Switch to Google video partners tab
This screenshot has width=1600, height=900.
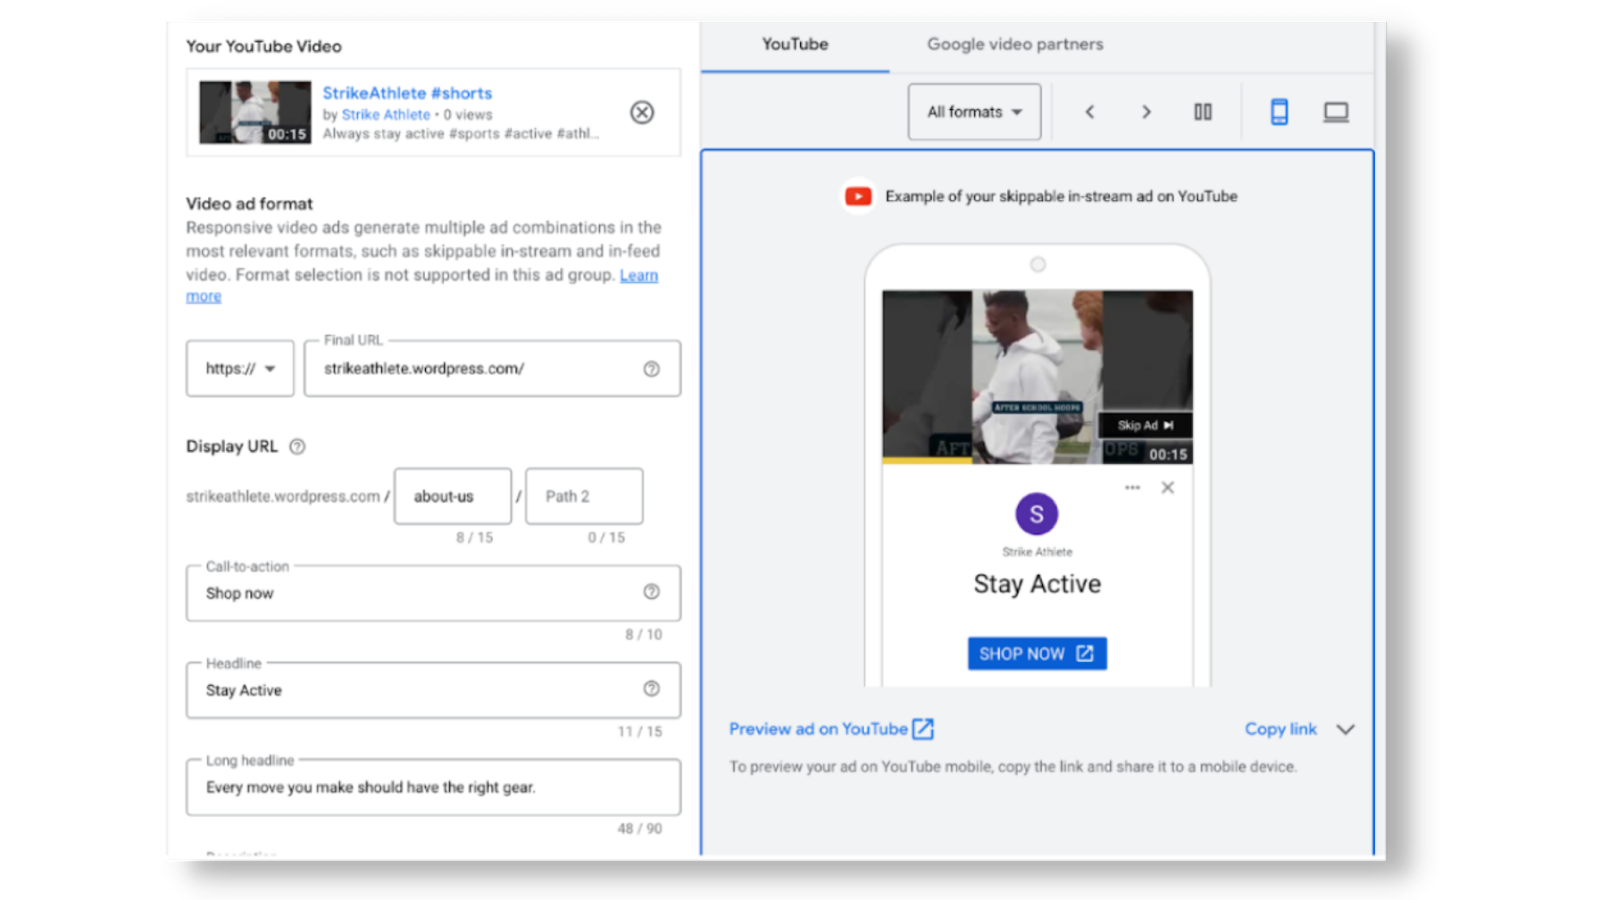click(x=1015, y=44)
